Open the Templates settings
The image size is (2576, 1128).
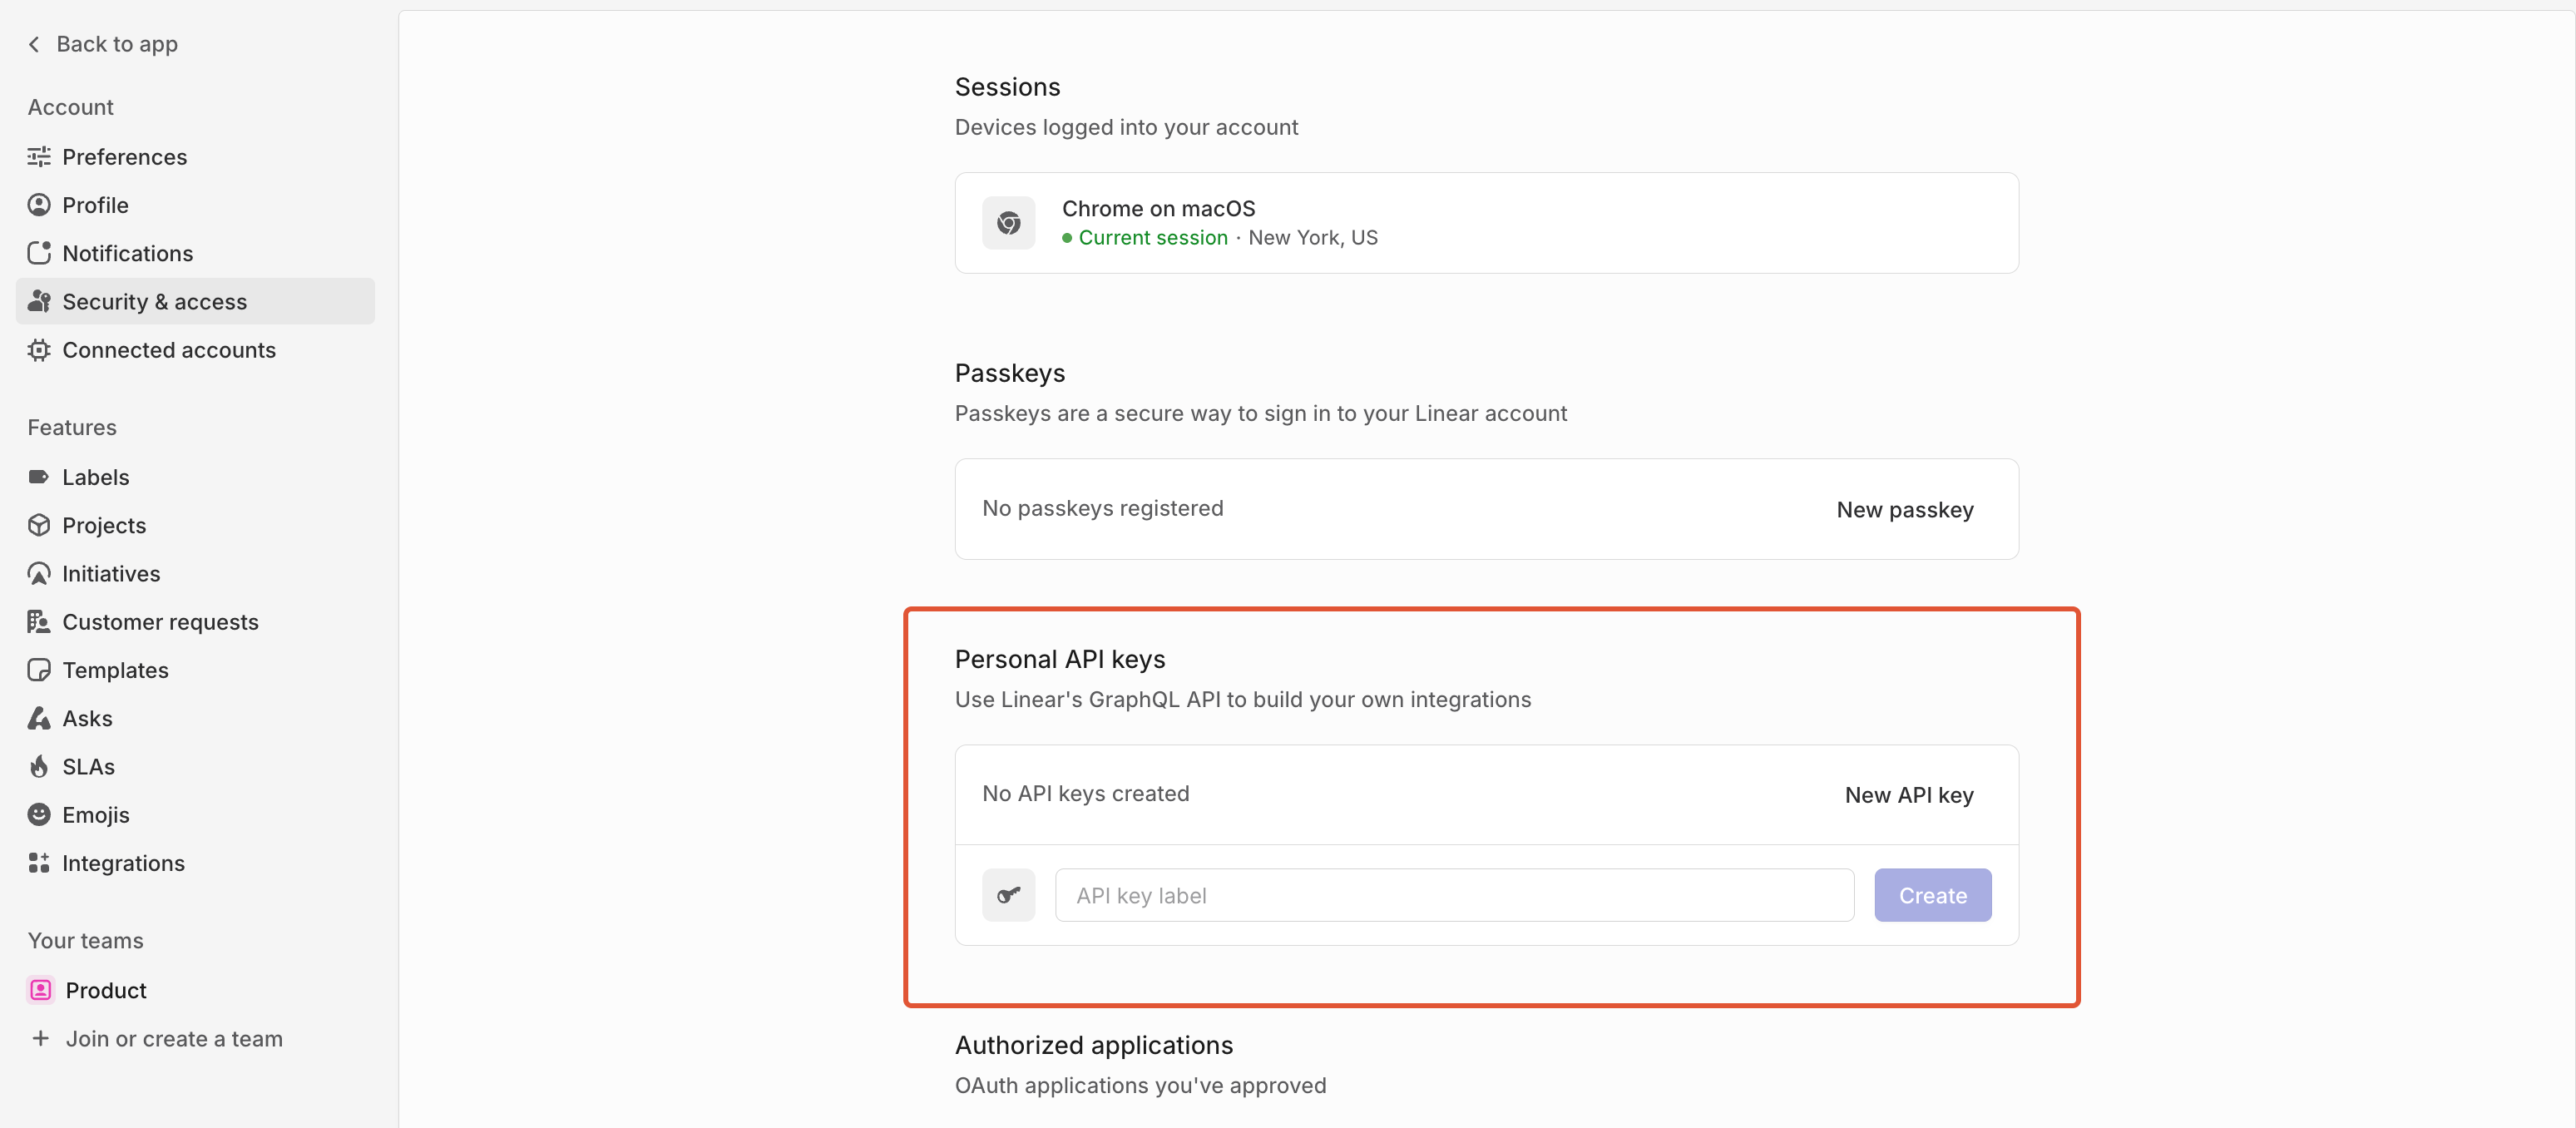115,670
